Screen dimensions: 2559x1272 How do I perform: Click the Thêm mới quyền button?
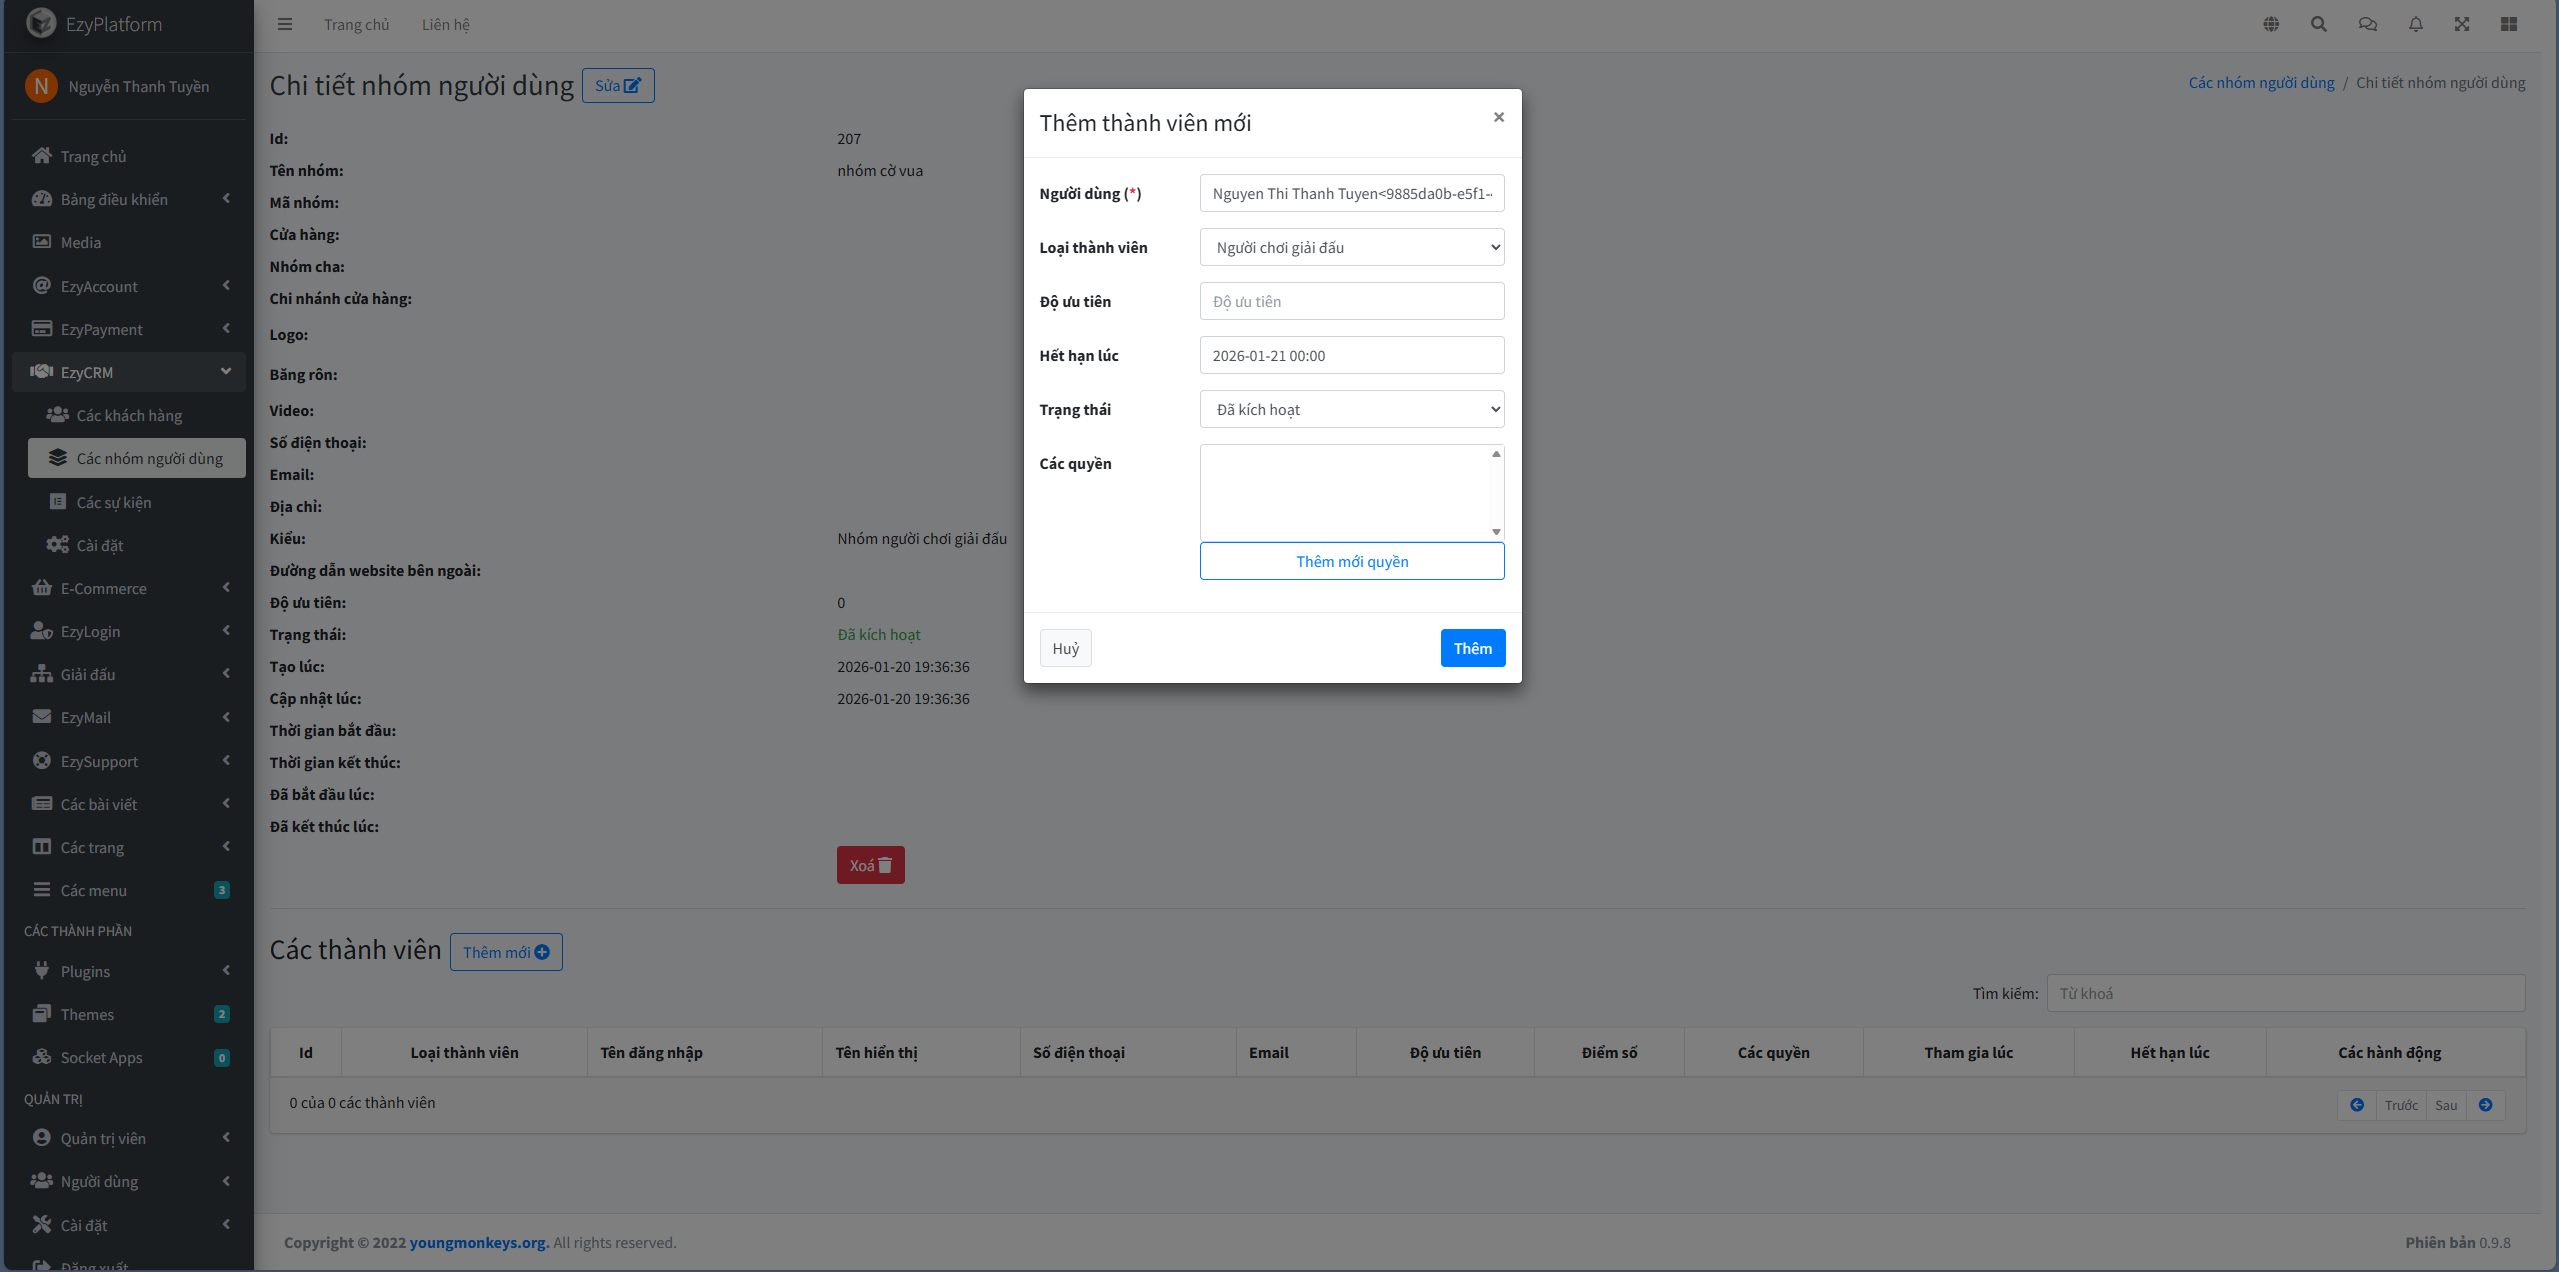click(1351, 561)
